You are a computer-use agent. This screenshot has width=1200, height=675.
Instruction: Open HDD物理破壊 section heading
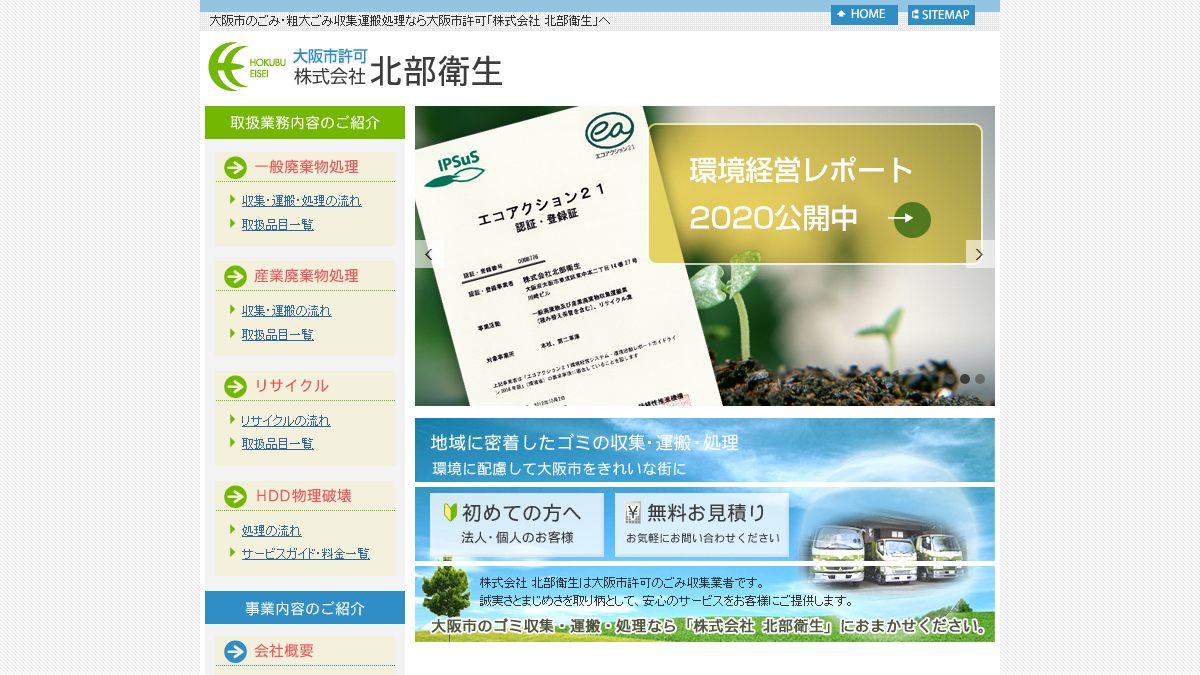click(304, 496)
